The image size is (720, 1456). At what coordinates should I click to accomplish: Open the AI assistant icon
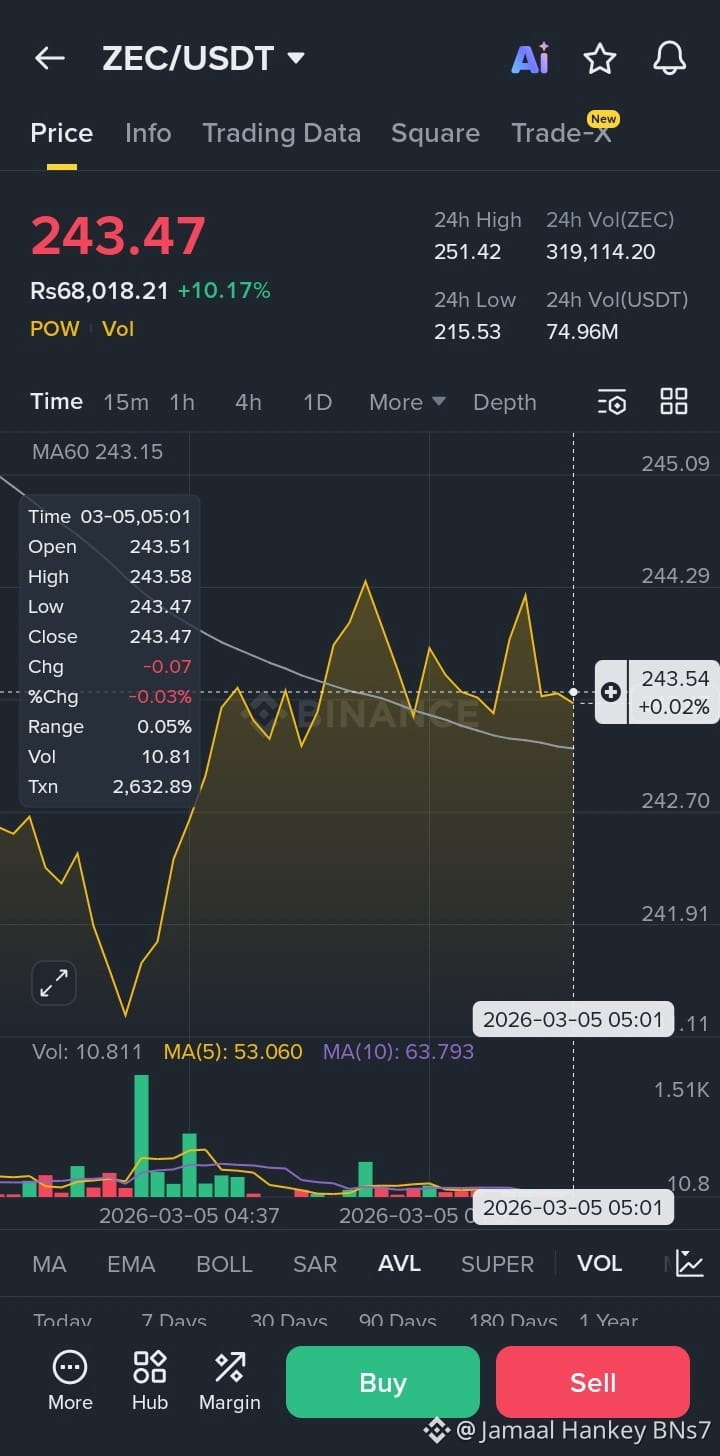coord(530,59)
